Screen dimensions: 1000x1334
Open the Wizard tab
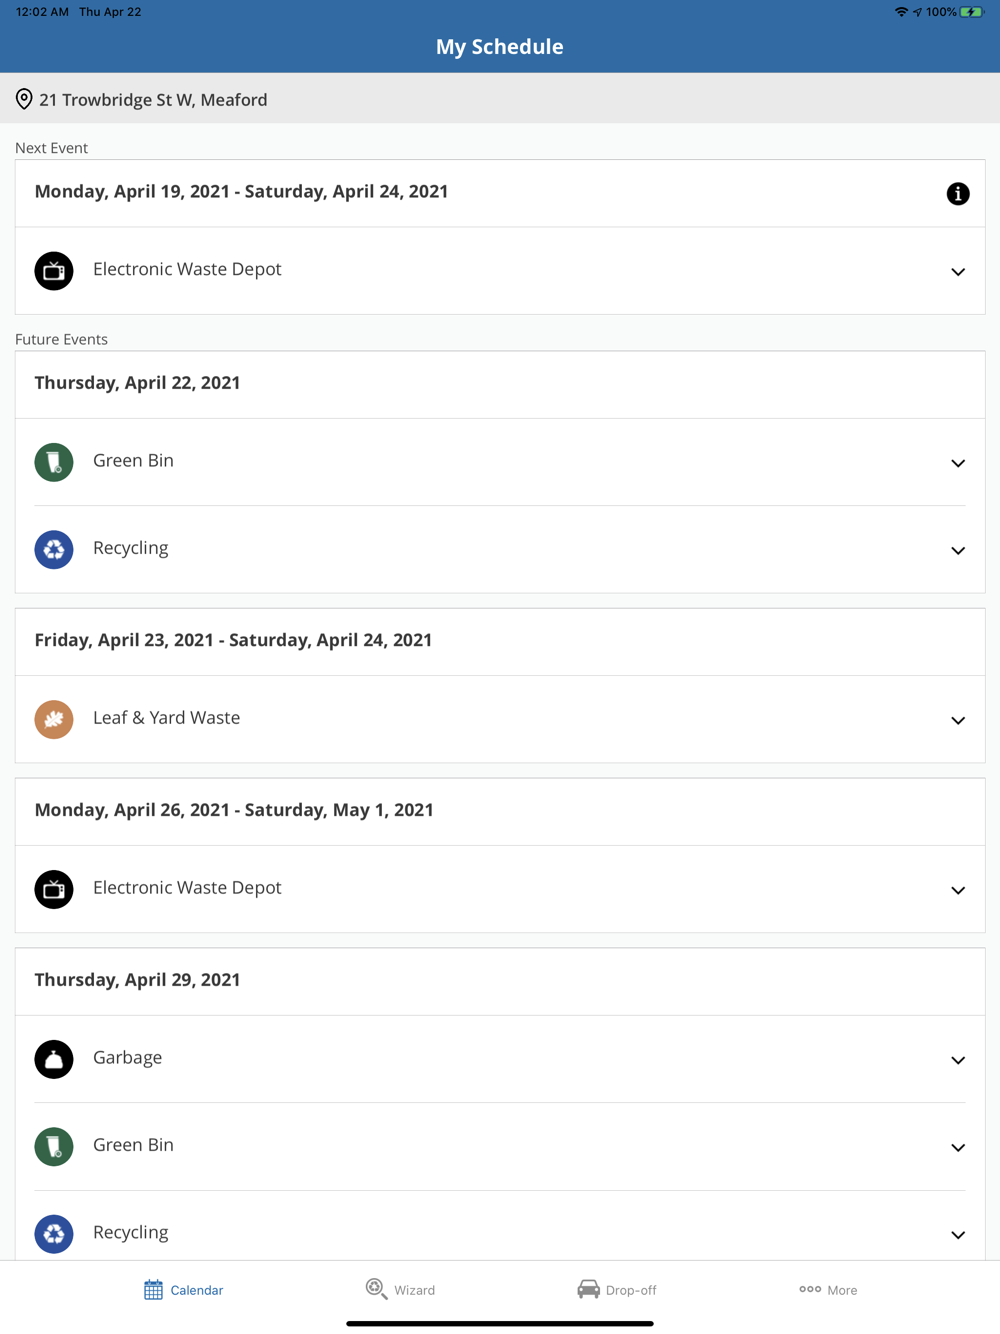(400, 1290)
